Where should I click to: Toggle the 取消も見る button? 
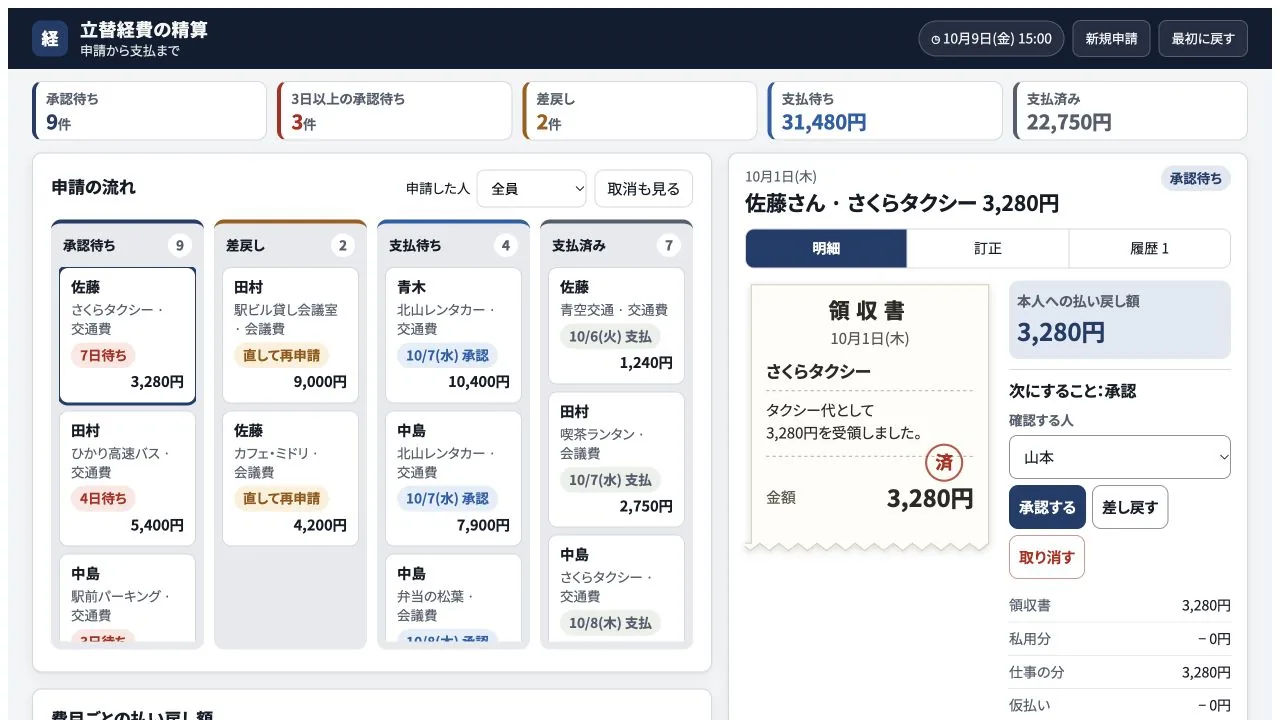pos(643,189)
